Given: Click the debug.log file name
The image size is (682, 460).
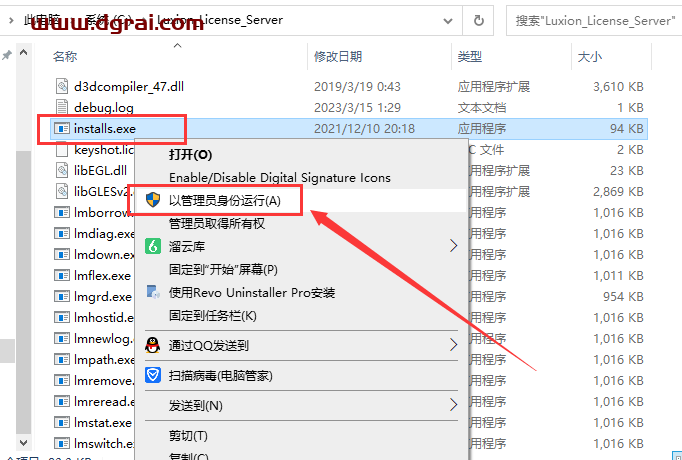Looking at the screenshot, I should coord(104,107).
